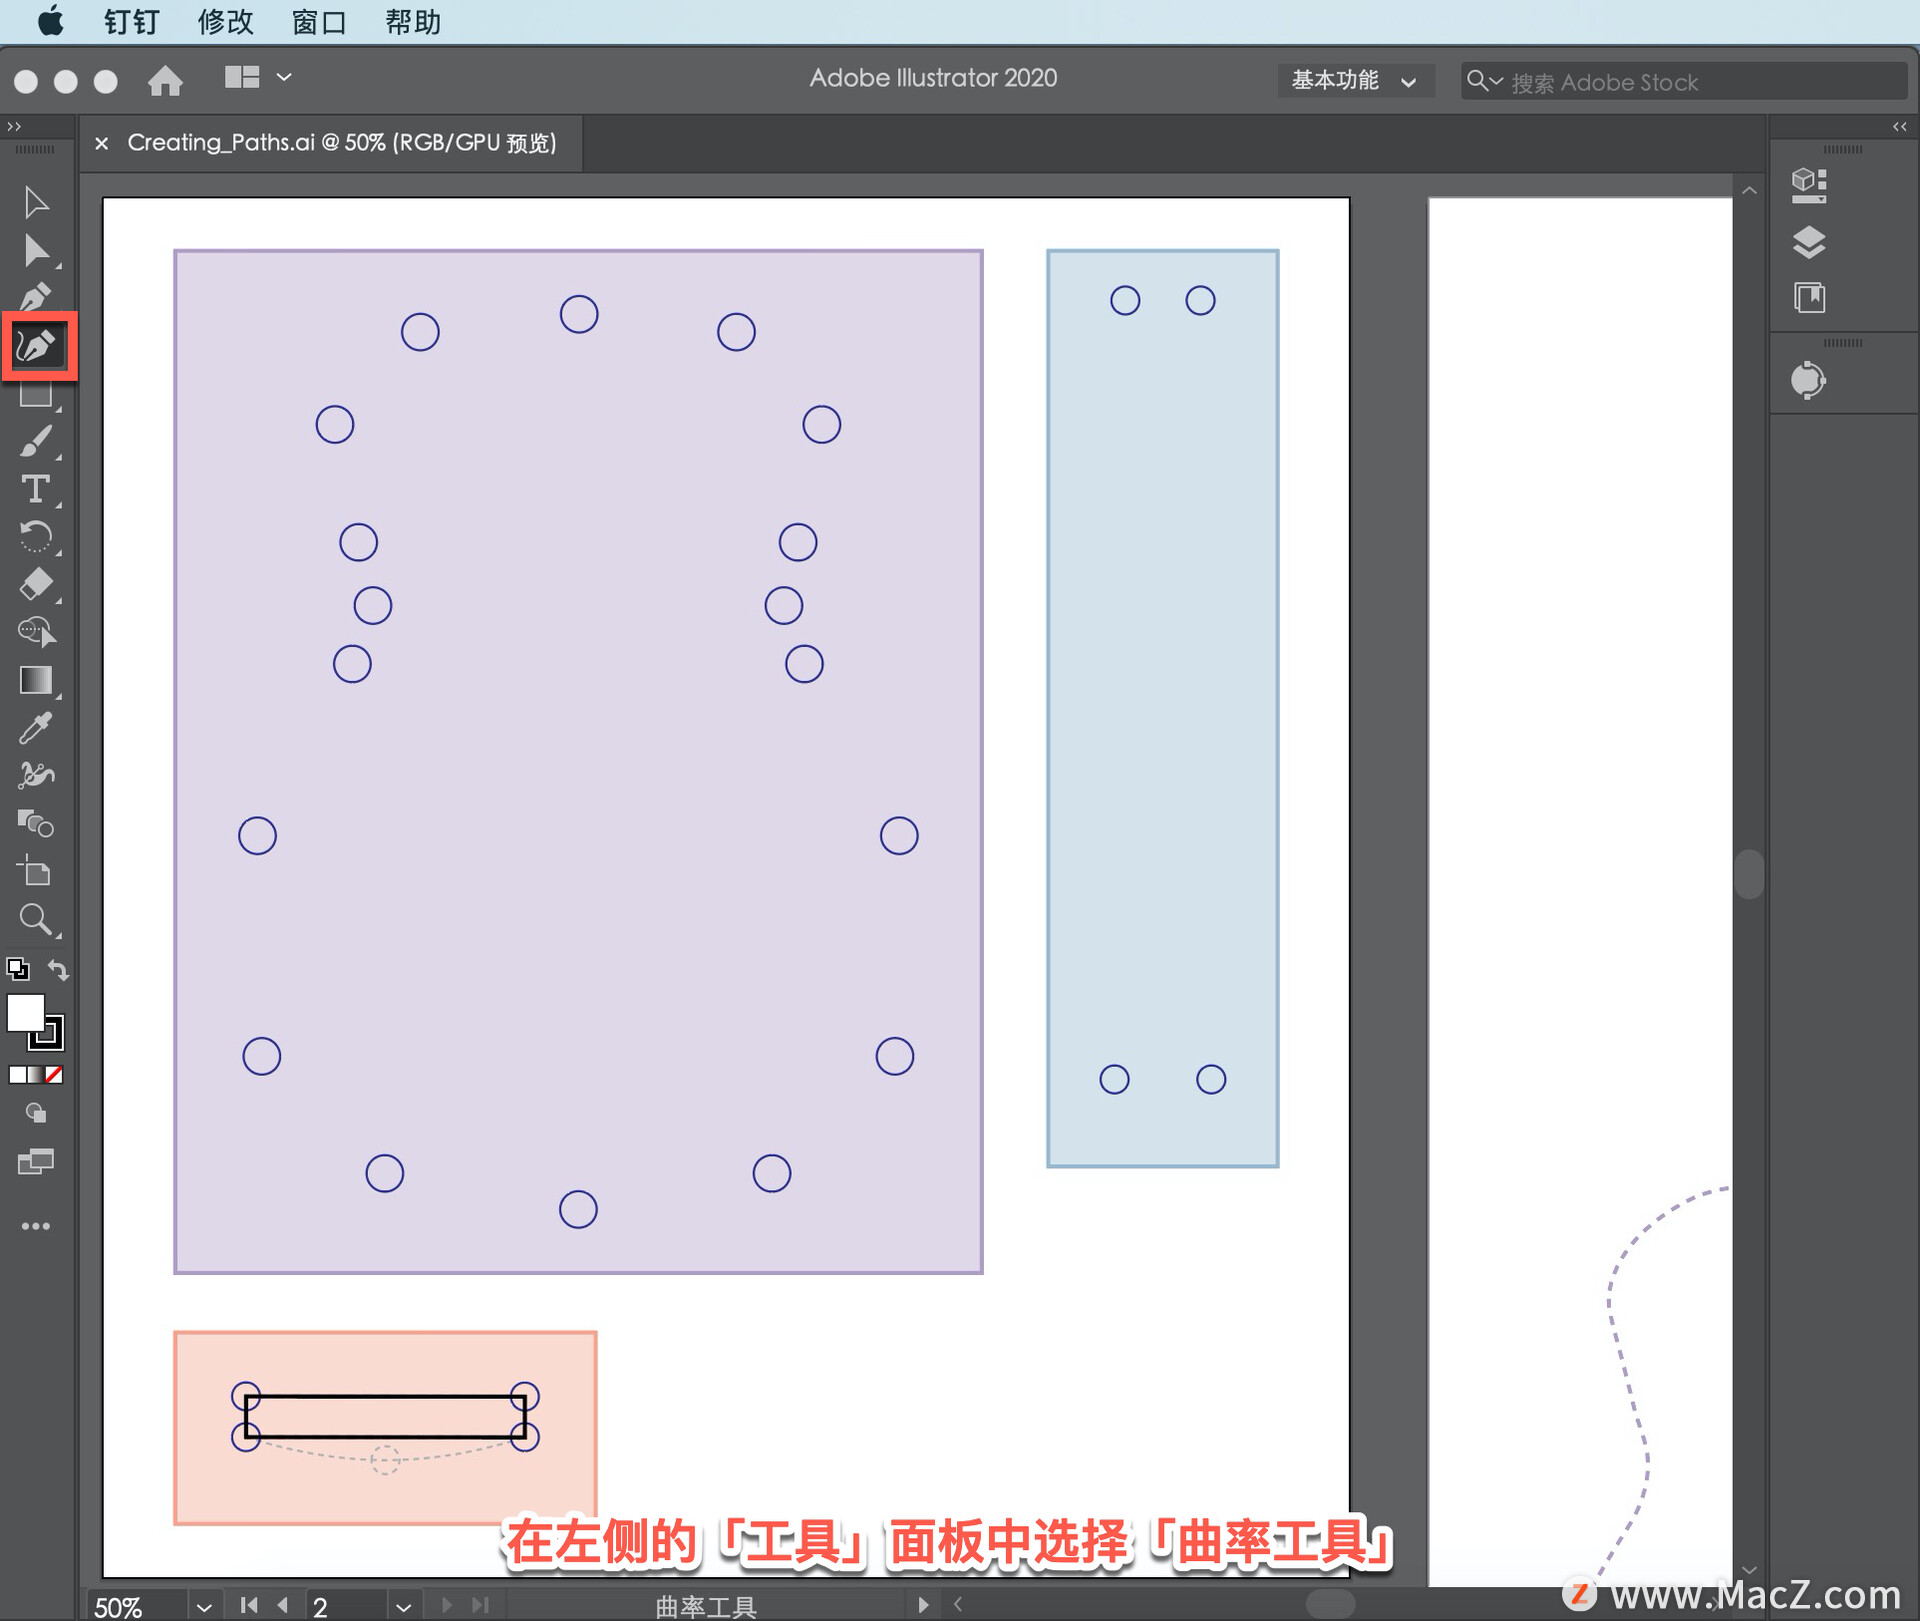Set fill to None mode
1920x1621 pixels.
coord(55,1075)
